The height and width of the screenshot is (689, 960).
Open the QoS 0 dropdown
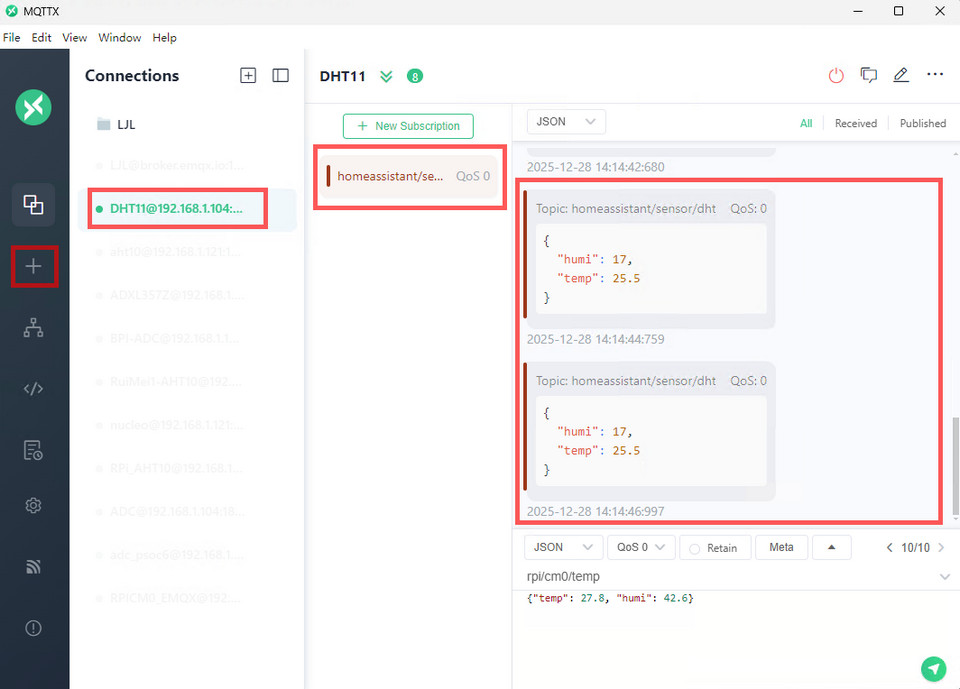click(641, 547)
